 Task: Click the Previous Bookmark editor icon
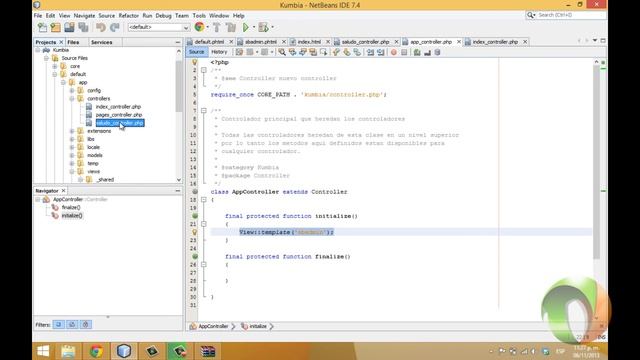336,52
